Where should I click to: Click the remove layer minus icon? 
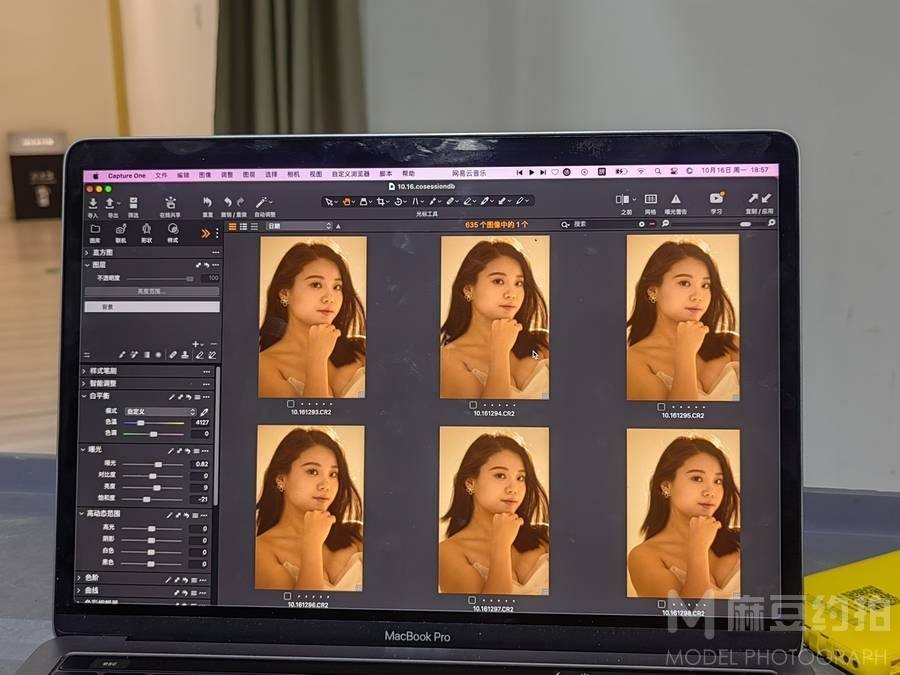pyautogui.click(x=213, y=344)
